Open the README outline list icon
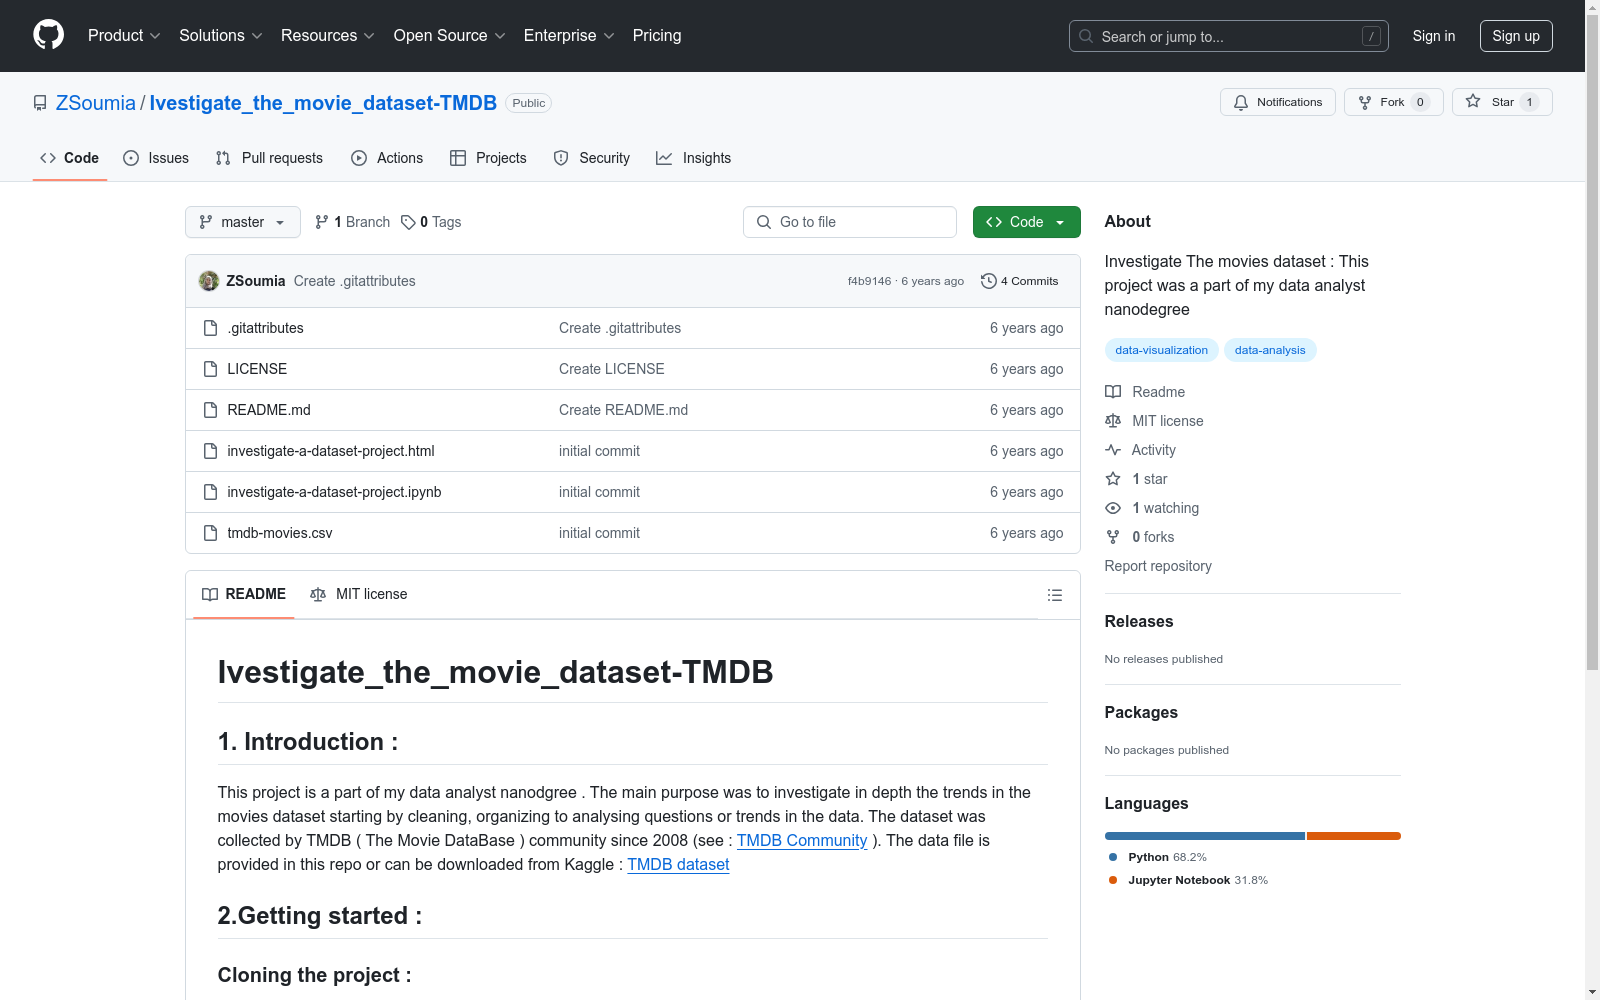Image resolution: width=1600 pixels, height=1000 pixels. [x=1054, y=595]
